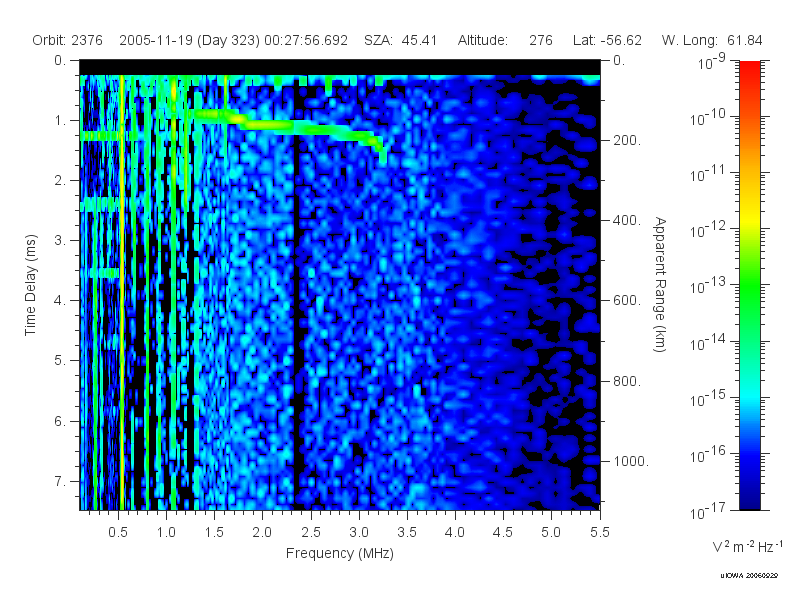Click the '200.' Apparent Range tick label

[x=627, y=140]
